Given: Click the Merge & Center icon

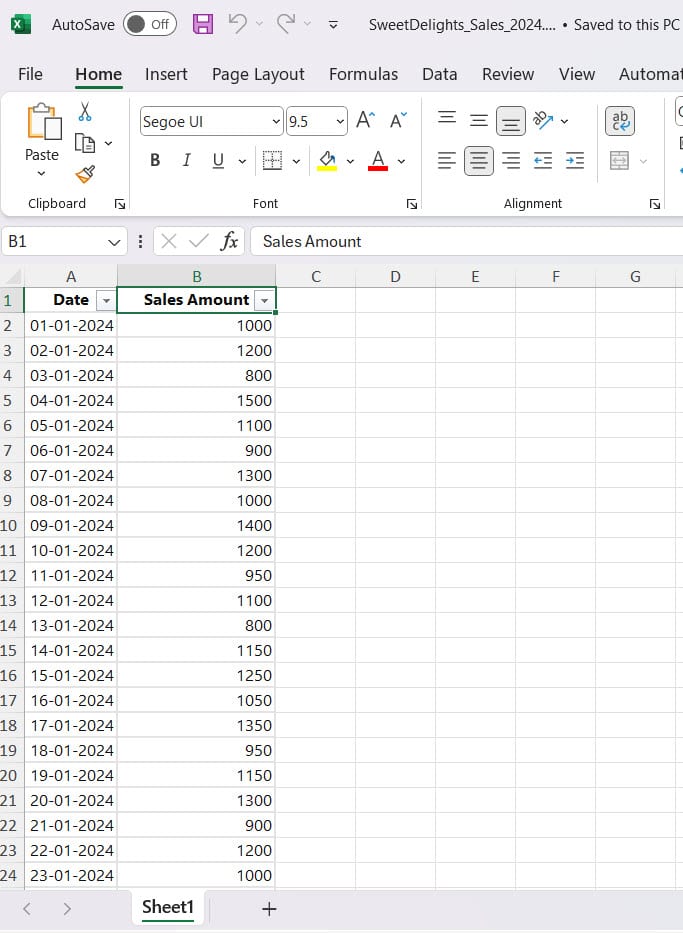Looking at the screenshot, I should [x=619, y=160].
